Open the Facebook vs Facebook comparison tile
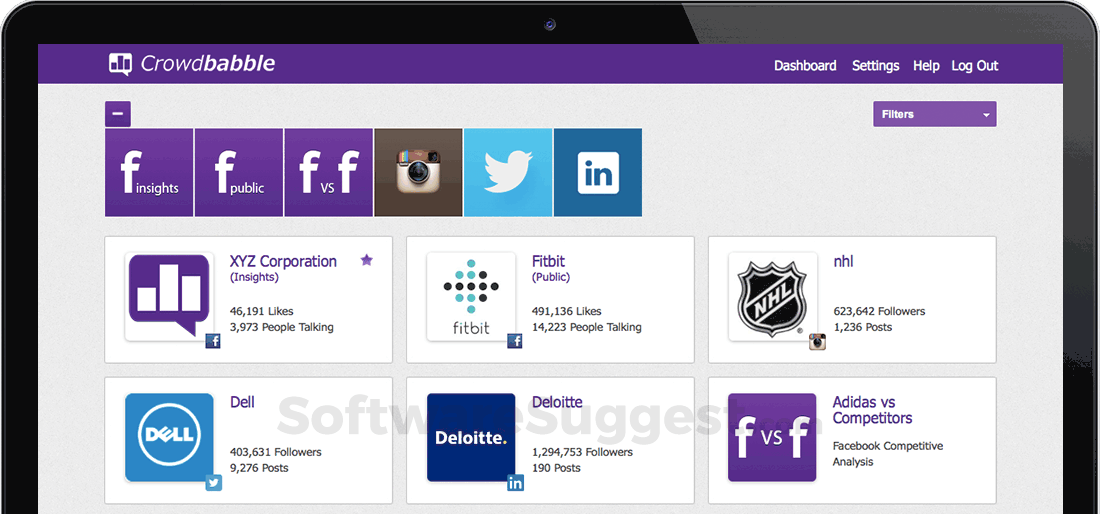 click(329, 173)
